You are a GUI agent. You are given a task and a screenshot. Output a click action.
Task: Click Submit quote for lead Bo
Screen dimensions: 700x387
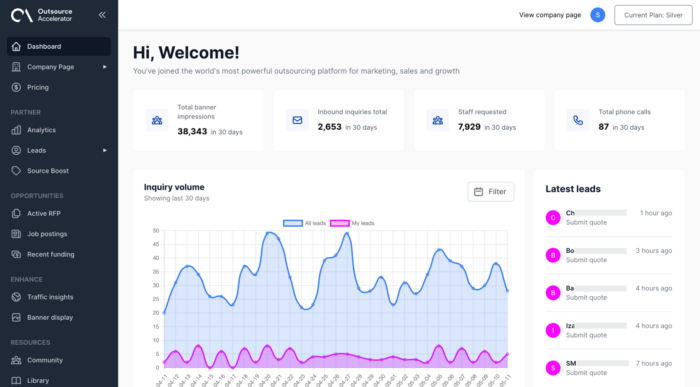586,260
